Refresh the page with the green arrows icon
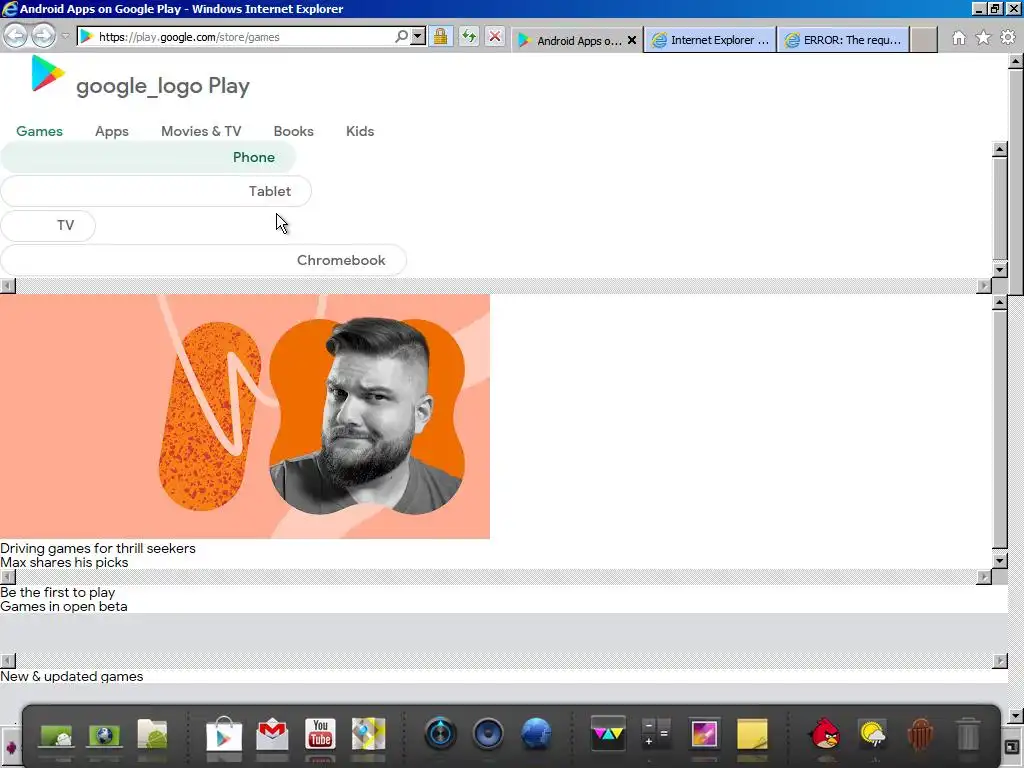 [469, 37]
